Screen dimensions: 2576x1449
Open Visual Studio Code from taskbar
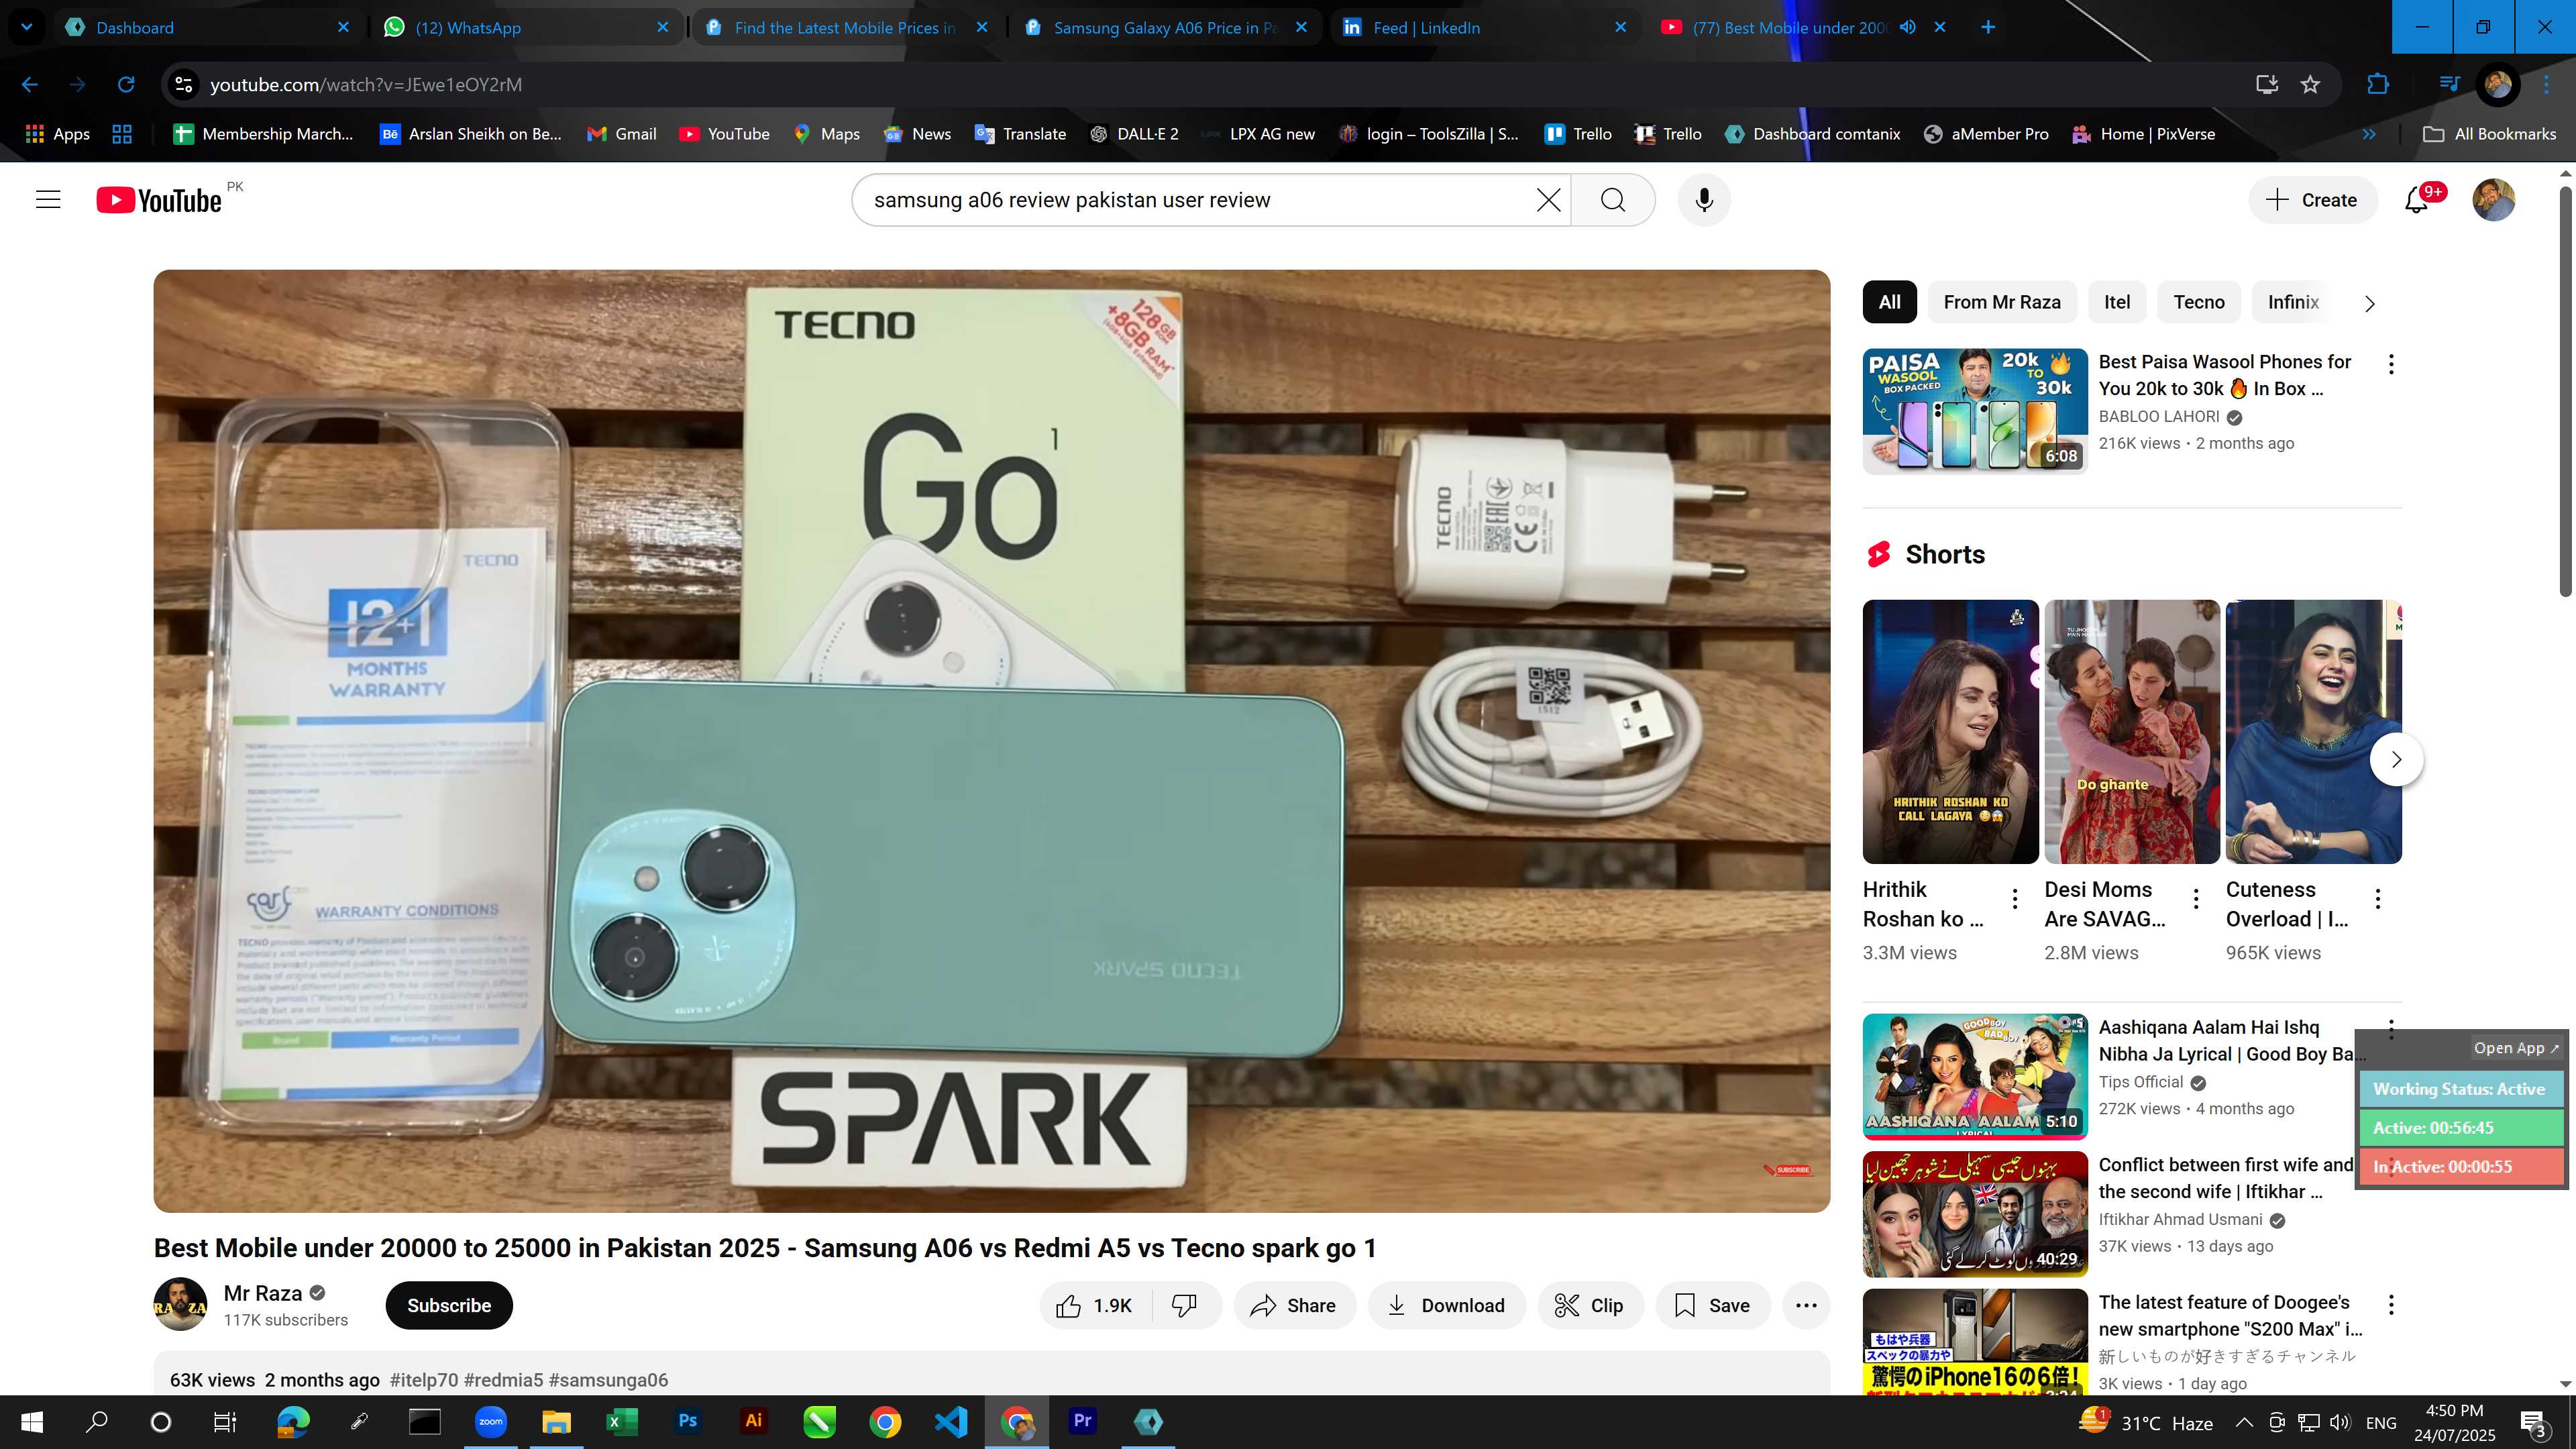[951, 1421]
